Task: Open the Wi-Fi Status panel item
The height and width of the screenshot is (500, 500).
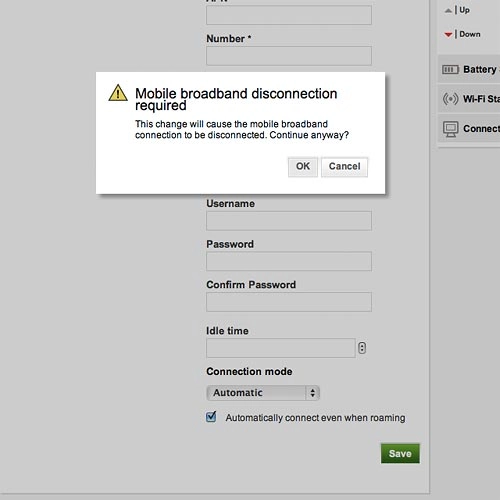Action: 469,99
